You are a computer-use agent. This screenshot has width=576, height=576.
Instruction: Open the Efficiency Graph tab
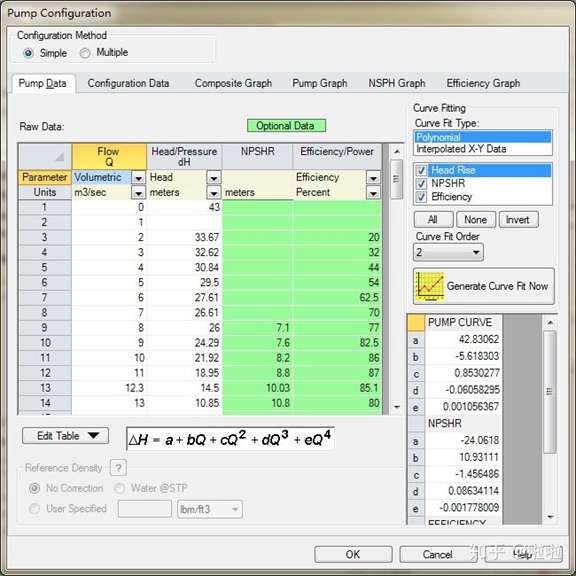tap(483, 83)
